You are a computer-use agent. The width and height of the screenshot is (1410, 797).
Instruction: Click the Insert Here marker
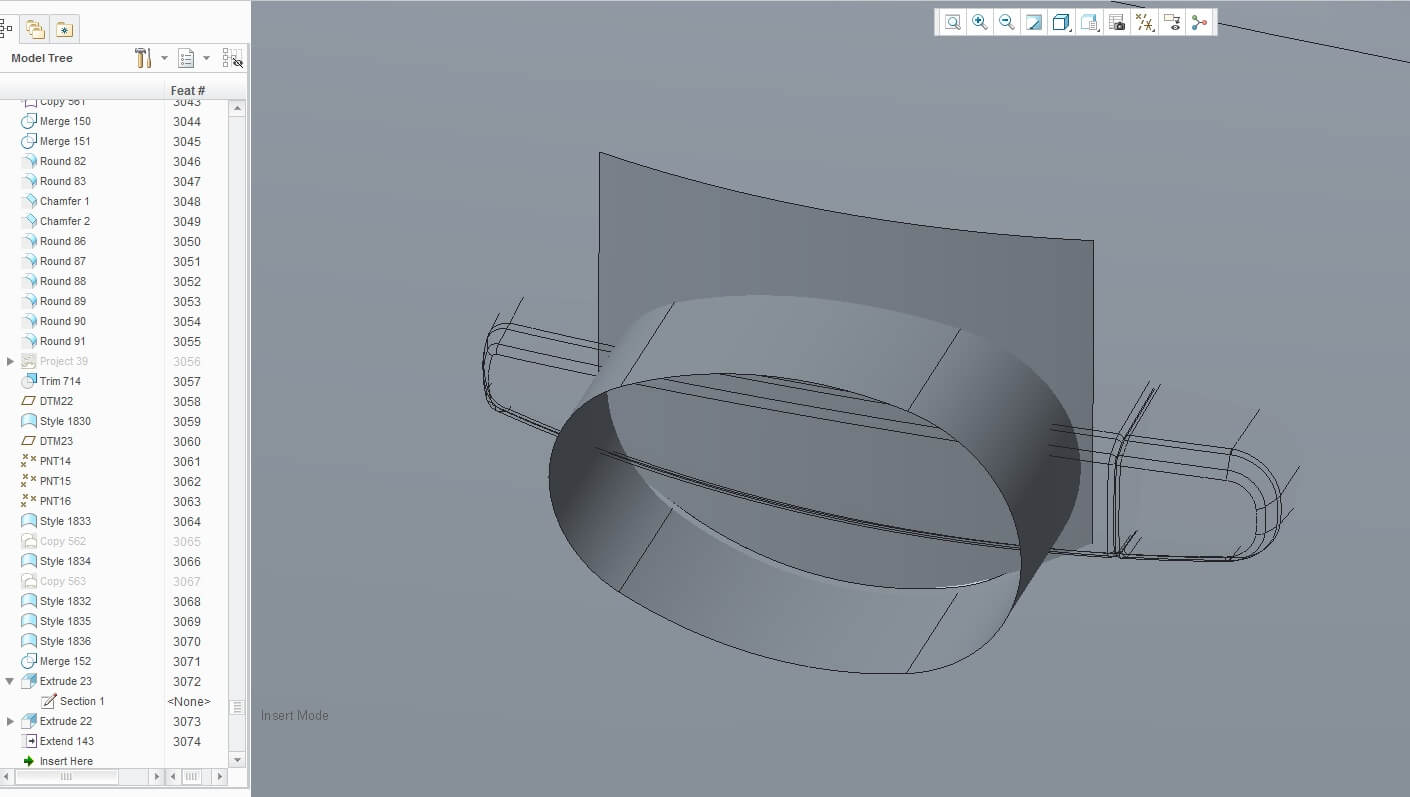[x=58, y=761]
